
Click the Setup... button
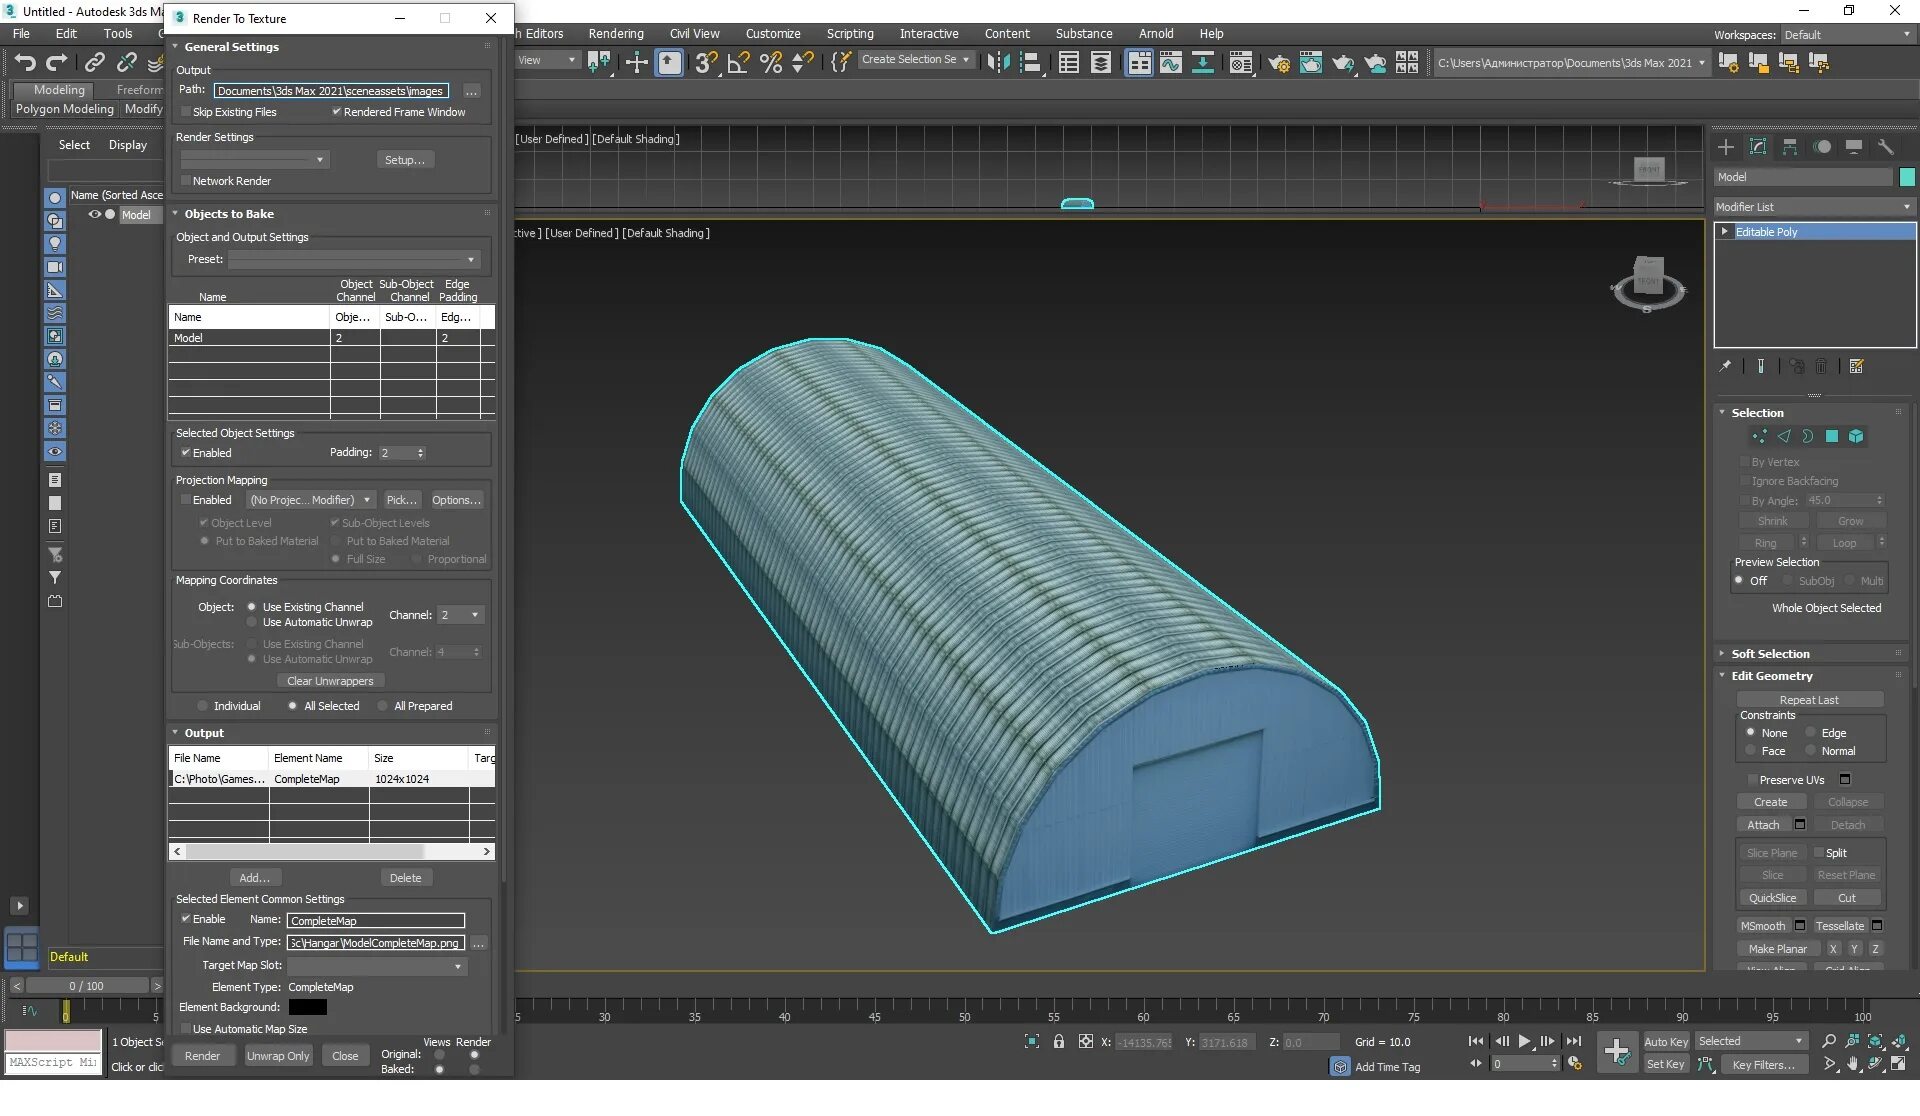click(405, 160)
